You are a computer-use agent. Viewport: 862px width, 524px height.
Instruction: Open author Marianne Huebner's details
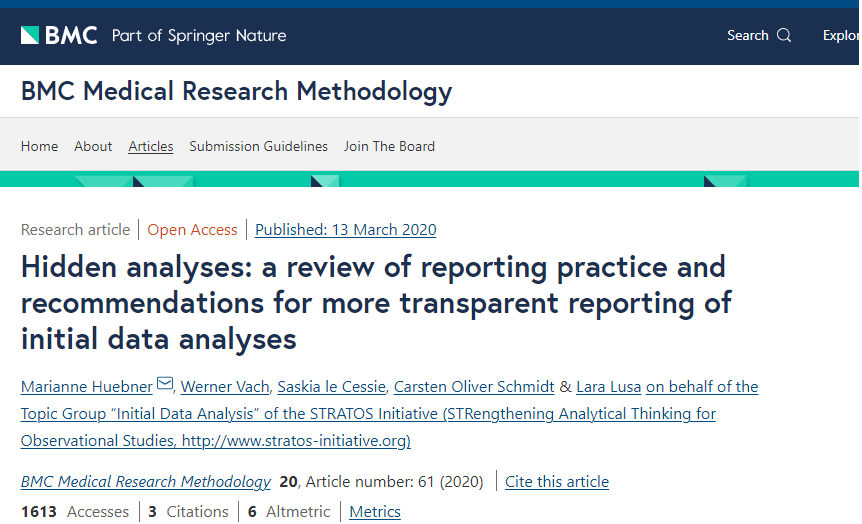tap(87, 387)
